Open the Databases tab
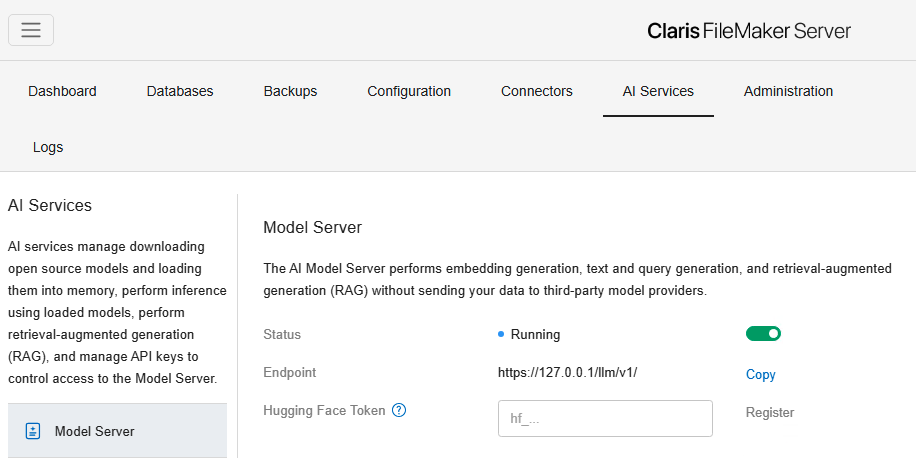916x458 pixels. 180,91
